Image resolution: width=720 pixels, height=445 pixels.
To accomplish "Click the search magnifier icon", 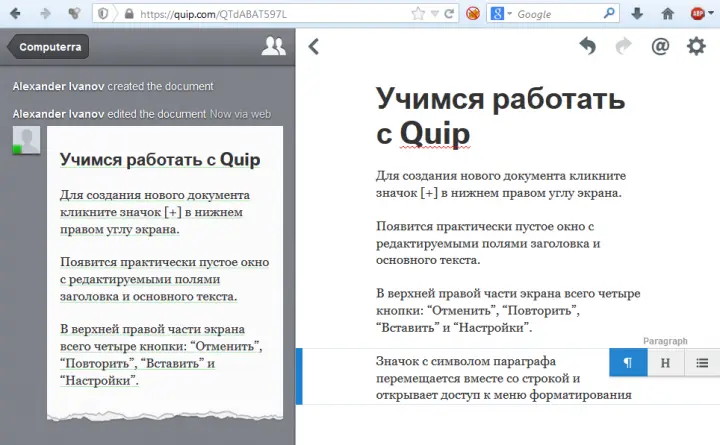I will click(x=609, y=13).
